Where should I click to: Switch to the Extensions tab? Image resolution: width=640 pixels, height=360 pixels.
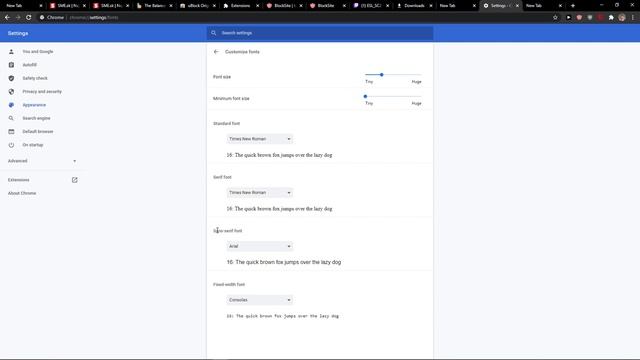240,6
